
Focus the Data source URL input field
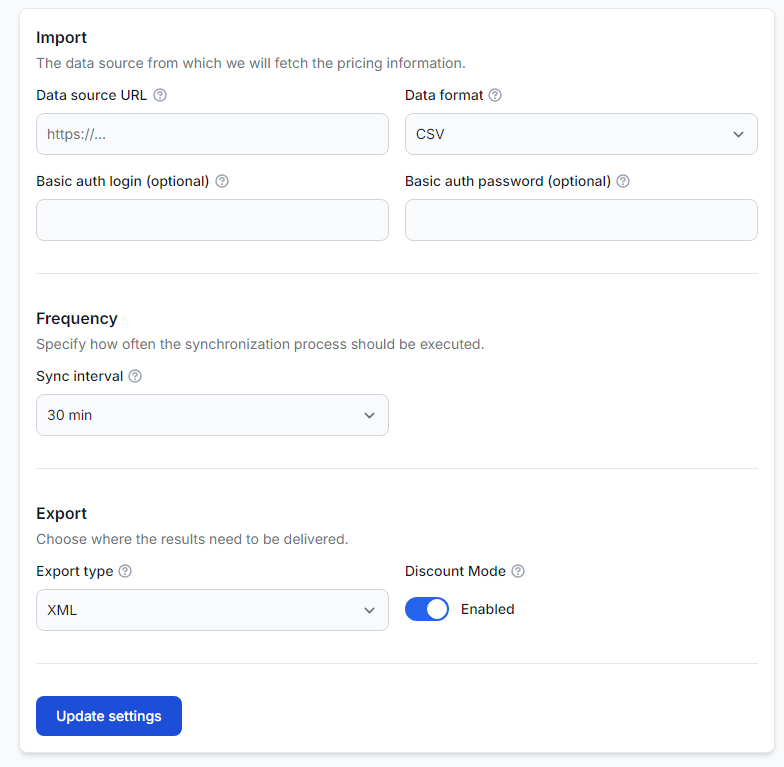coord(212,134)
